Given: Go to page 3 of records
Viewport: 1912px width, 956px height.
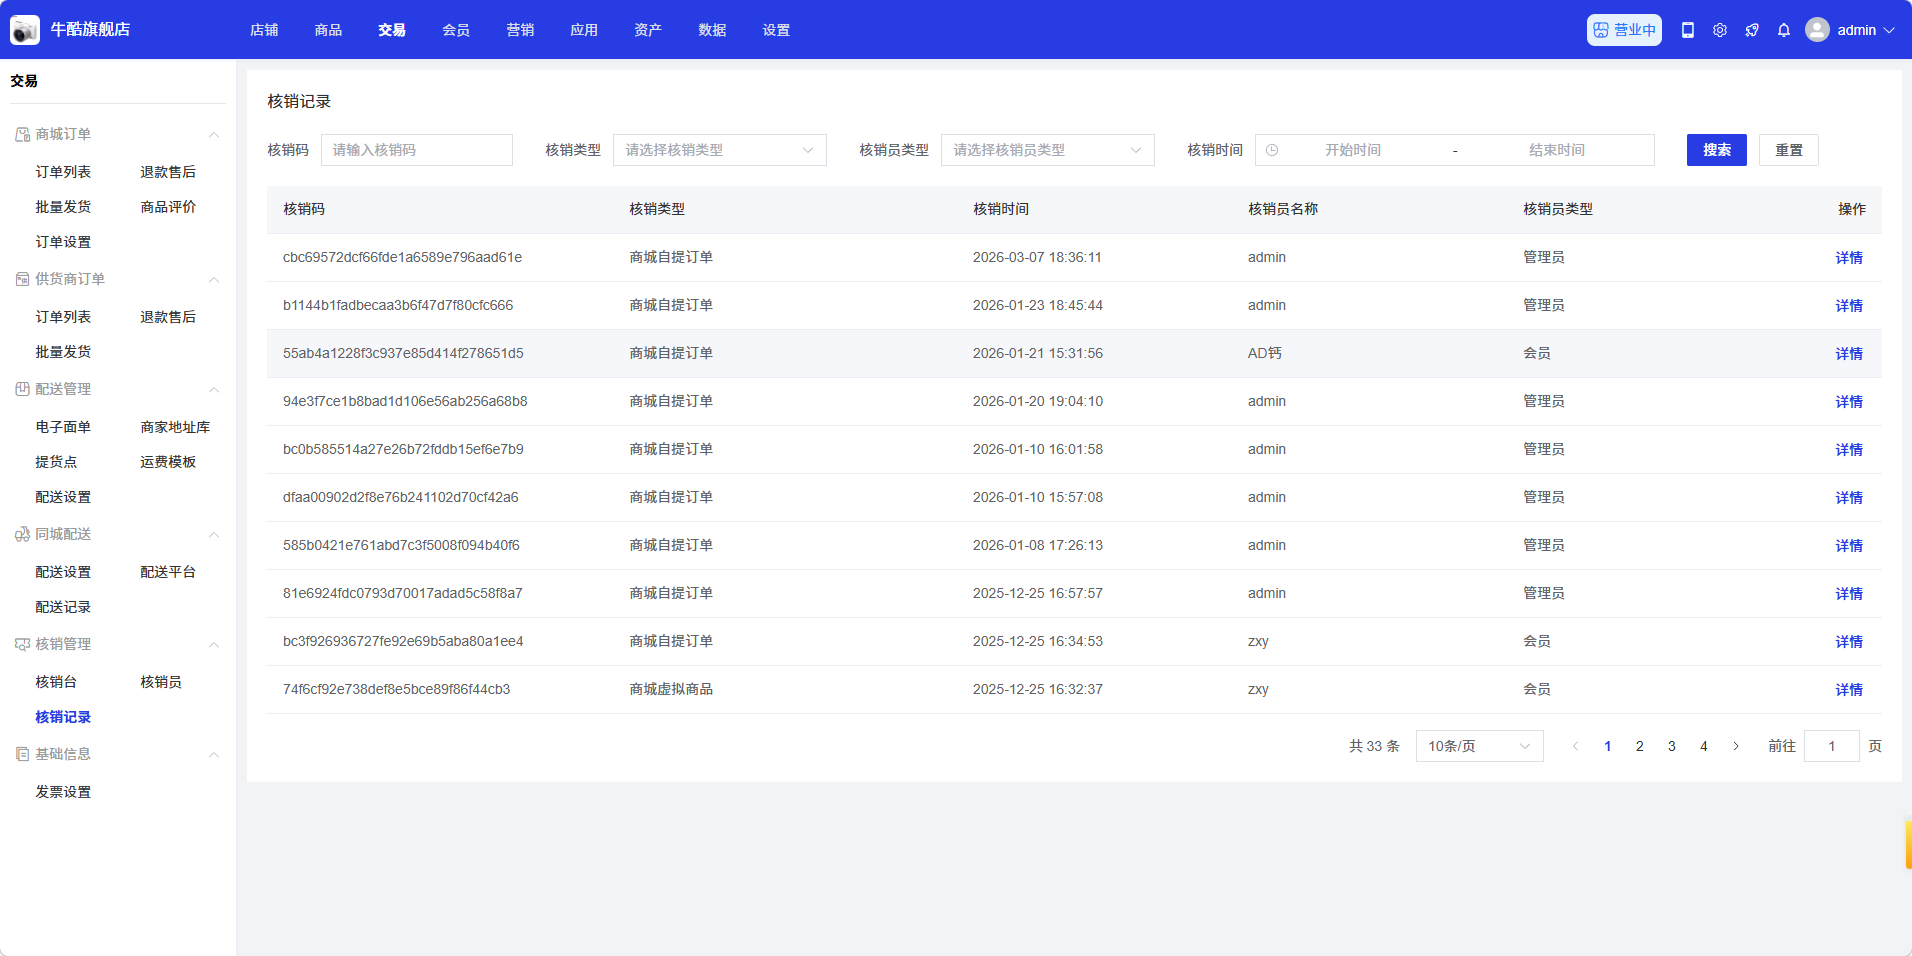Looking at the screenshot, I should pos(1671,746).
